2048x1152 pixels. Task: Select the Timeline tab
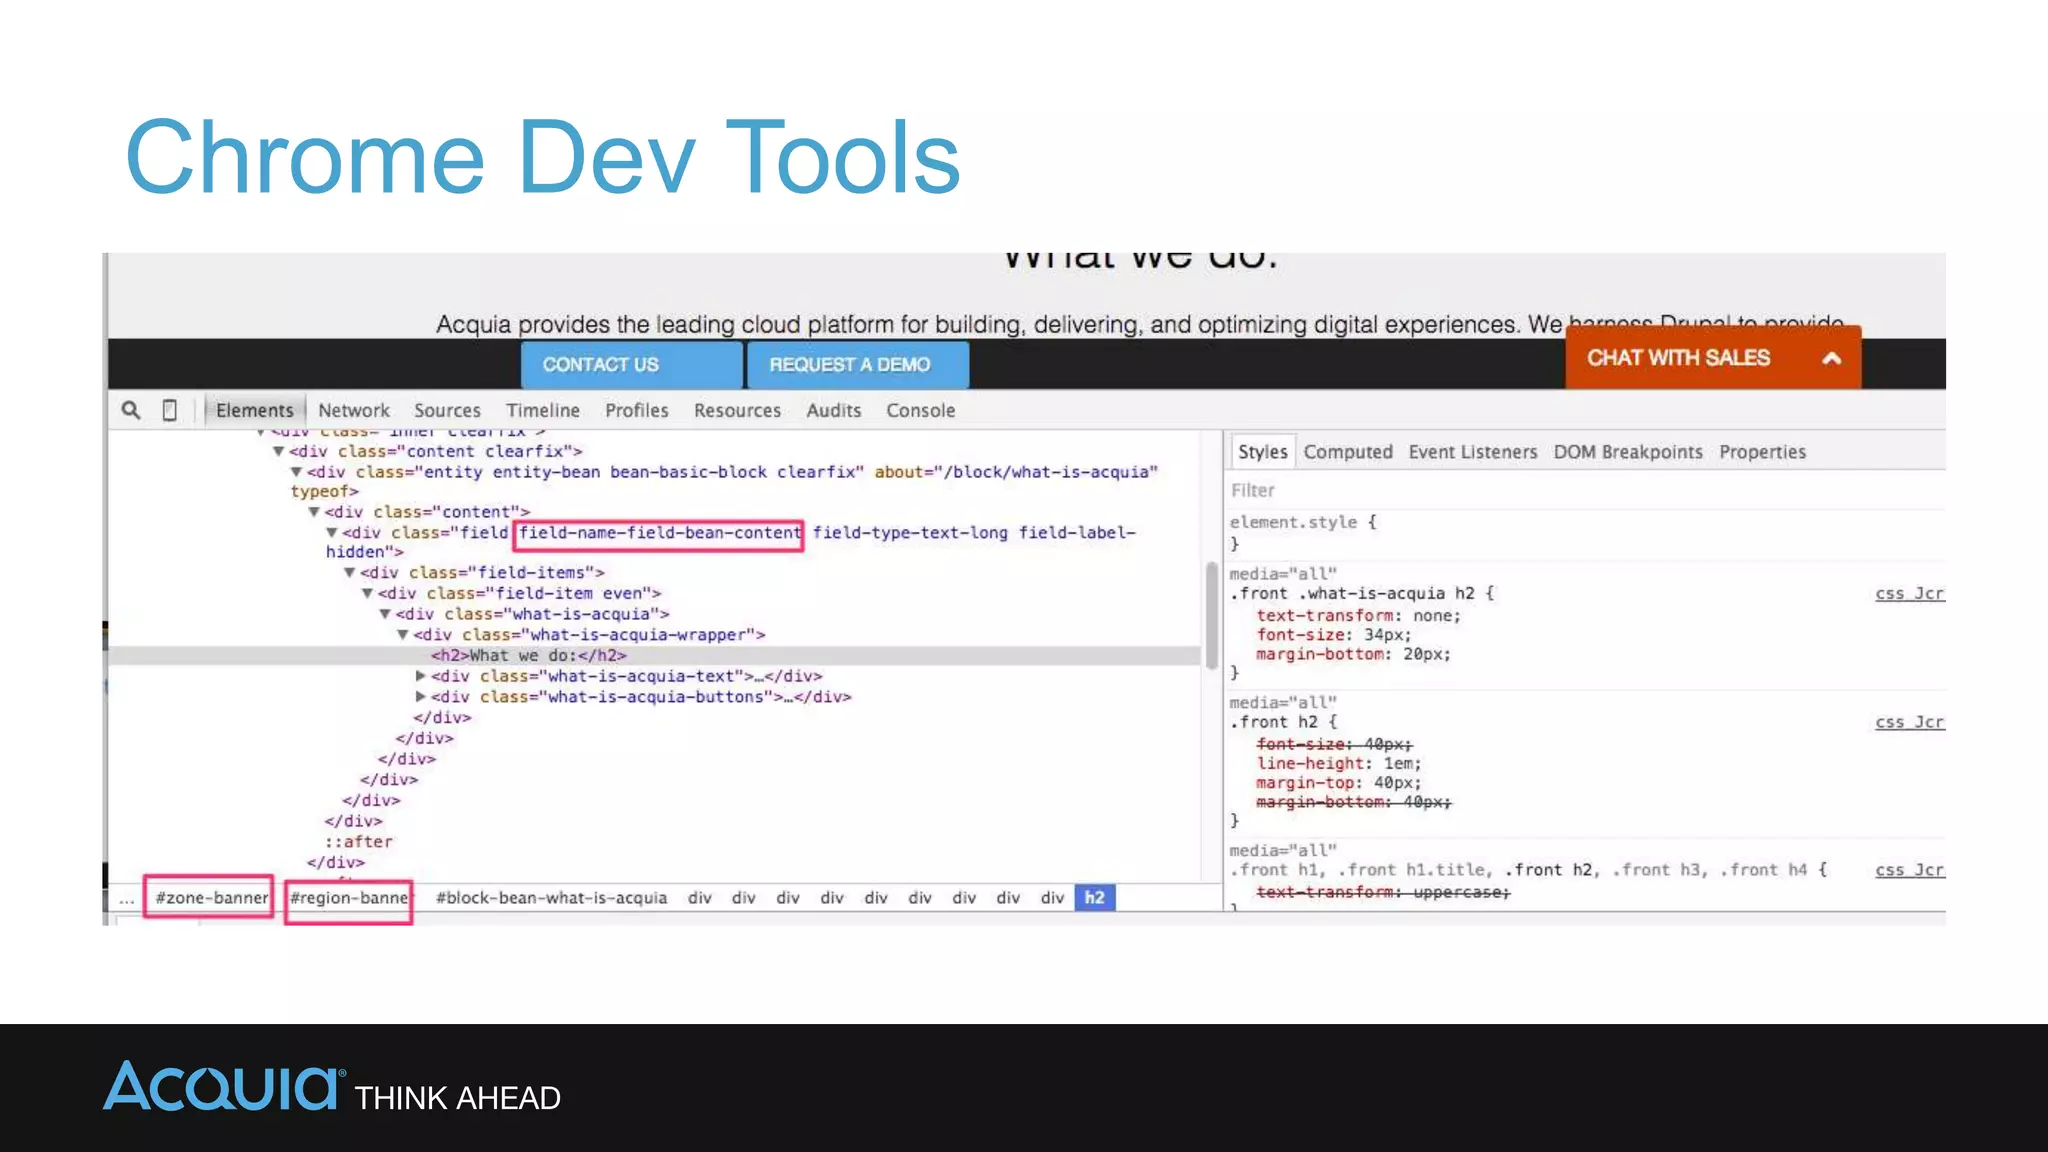542,410
